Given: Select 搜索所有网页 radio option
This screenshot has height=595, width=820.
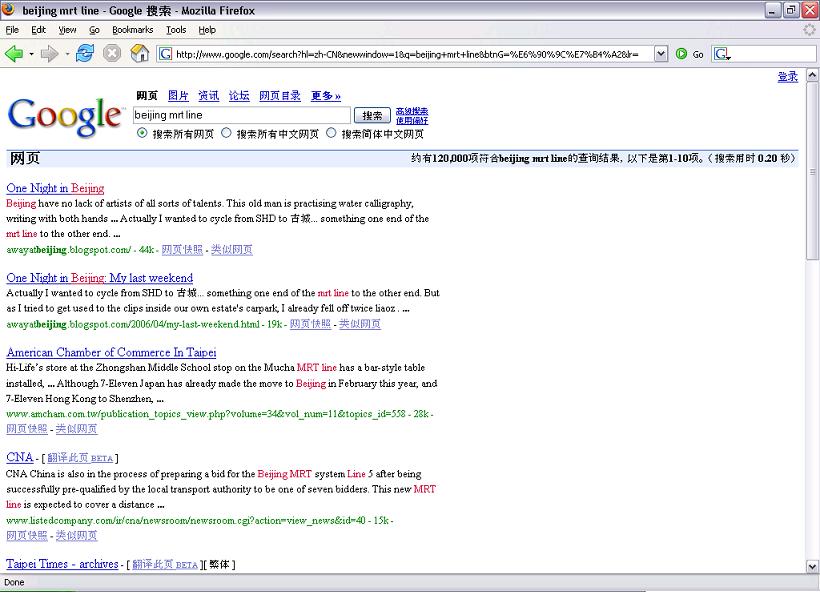Looking at the screenshot, I should (142, 133).
